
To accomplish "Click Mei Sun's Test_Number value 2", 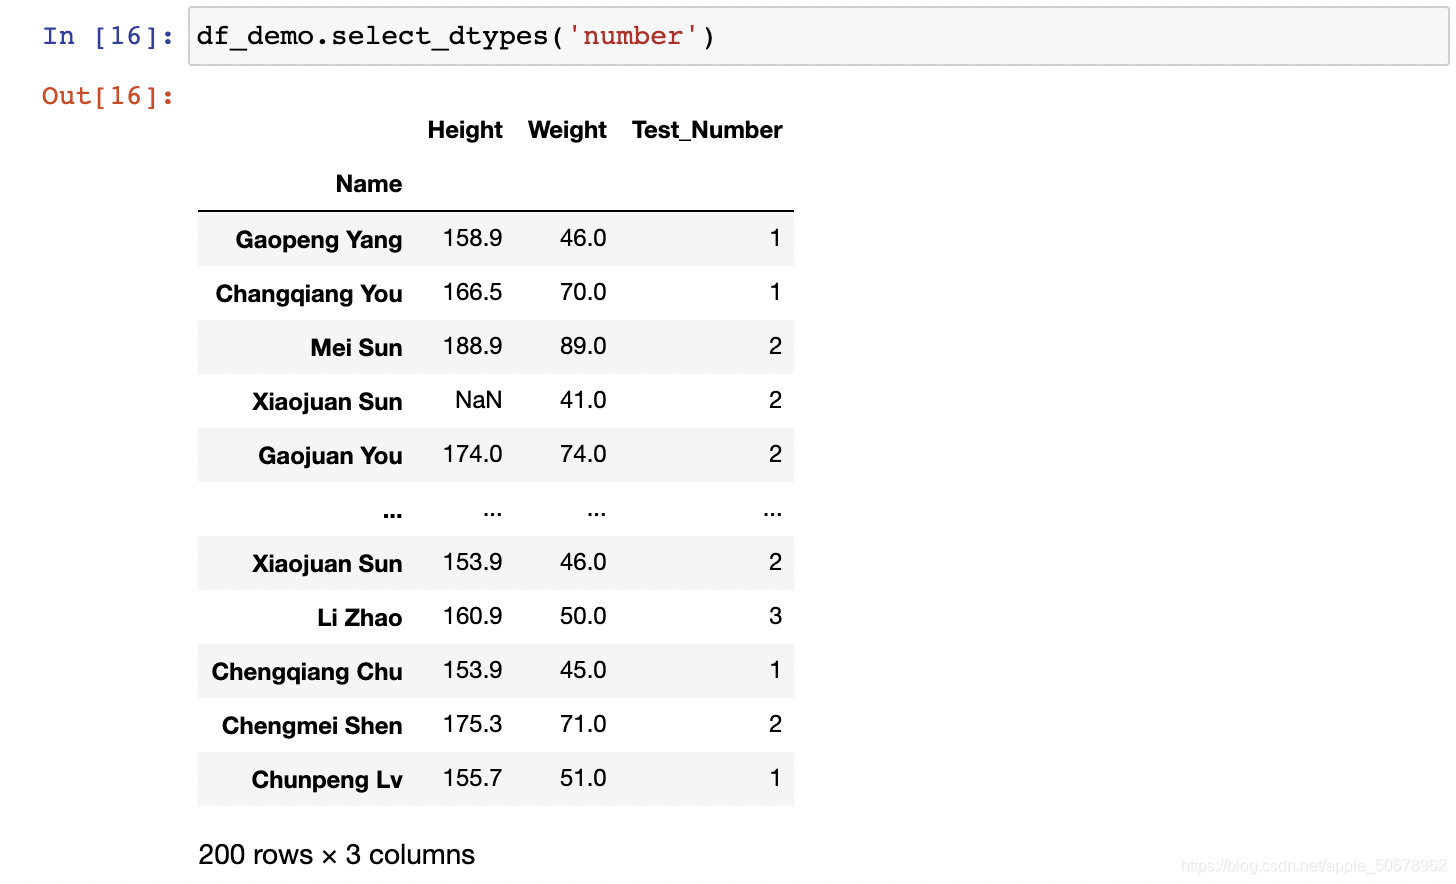I will point(775,346).
